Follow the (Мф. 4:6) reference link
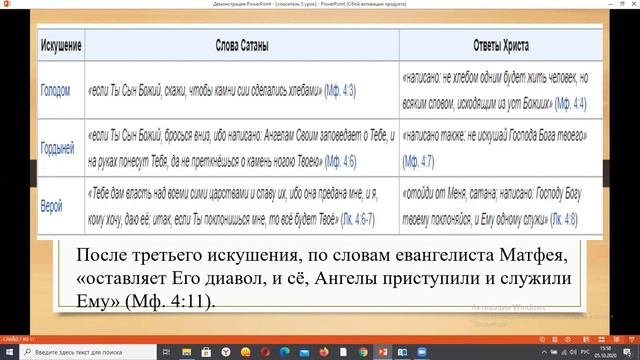 tap(340, 162)
